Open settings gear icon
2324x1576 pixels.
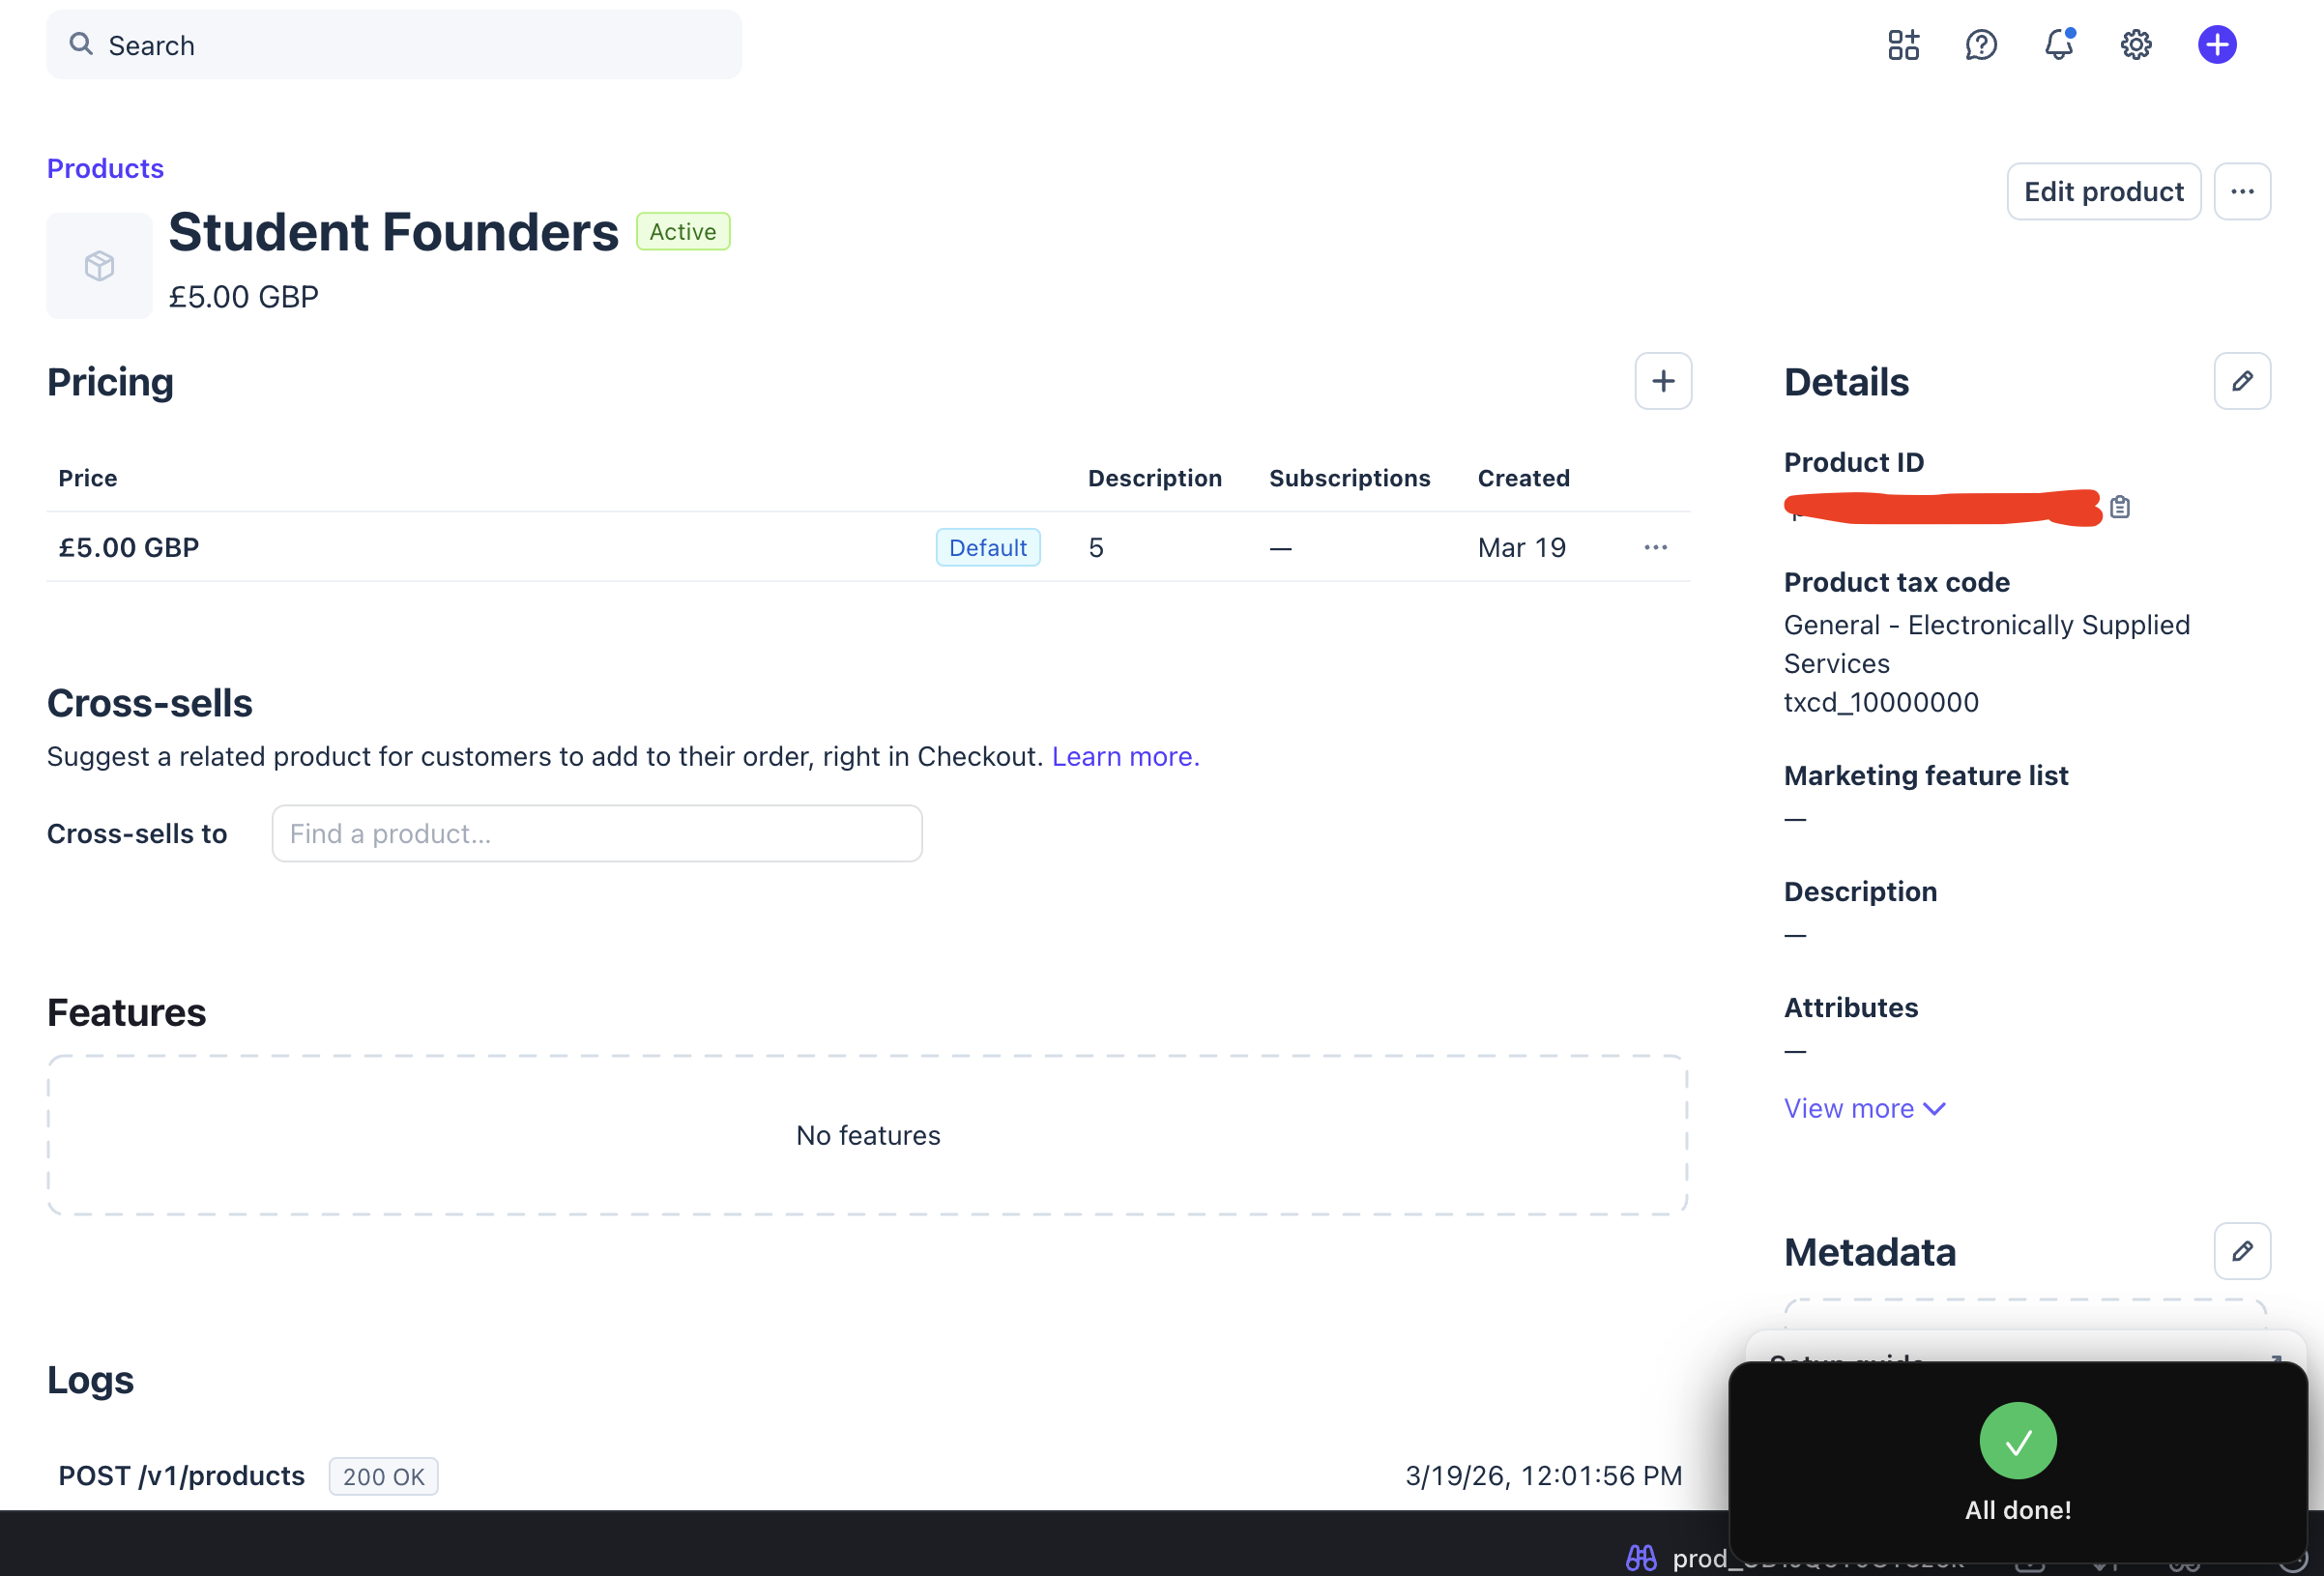(x=2136, y=45)
